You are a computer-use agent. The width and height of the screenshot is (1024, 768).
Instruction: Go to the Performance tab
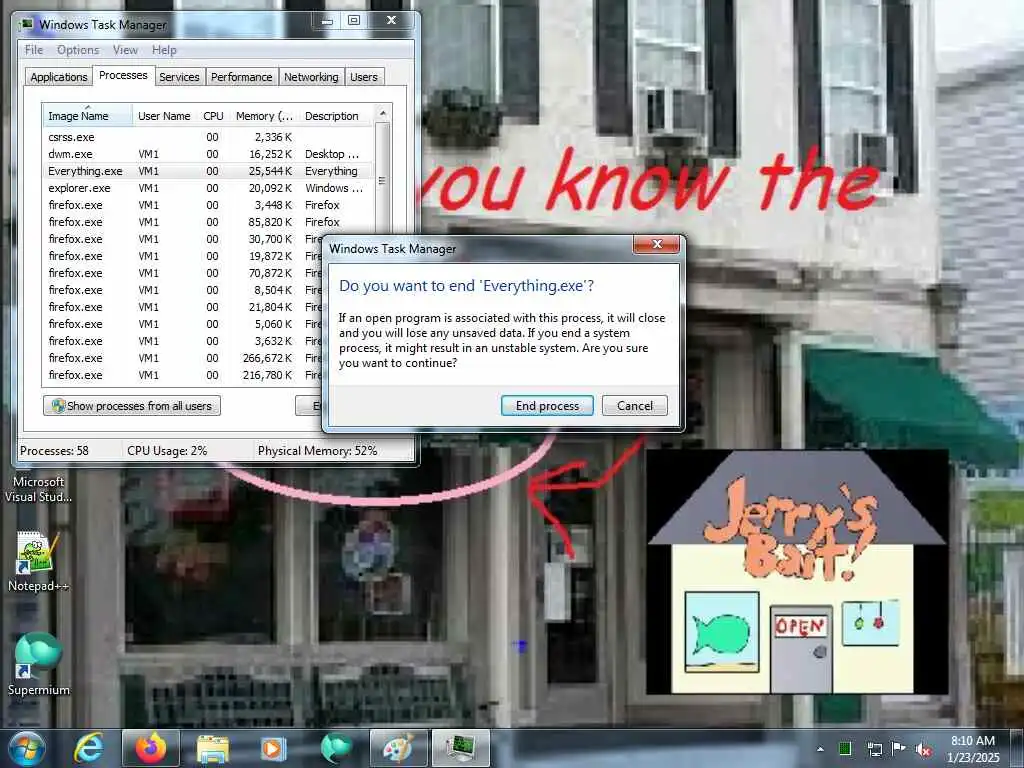[x=242, y=77]
